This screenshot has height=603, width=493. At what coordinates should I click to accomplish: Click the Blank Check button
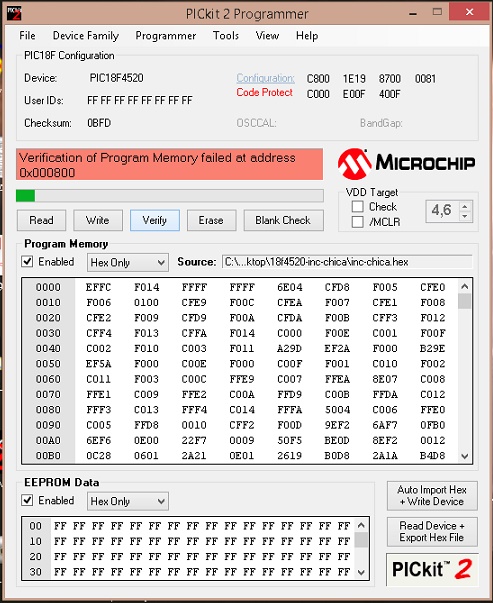[283, 220]
